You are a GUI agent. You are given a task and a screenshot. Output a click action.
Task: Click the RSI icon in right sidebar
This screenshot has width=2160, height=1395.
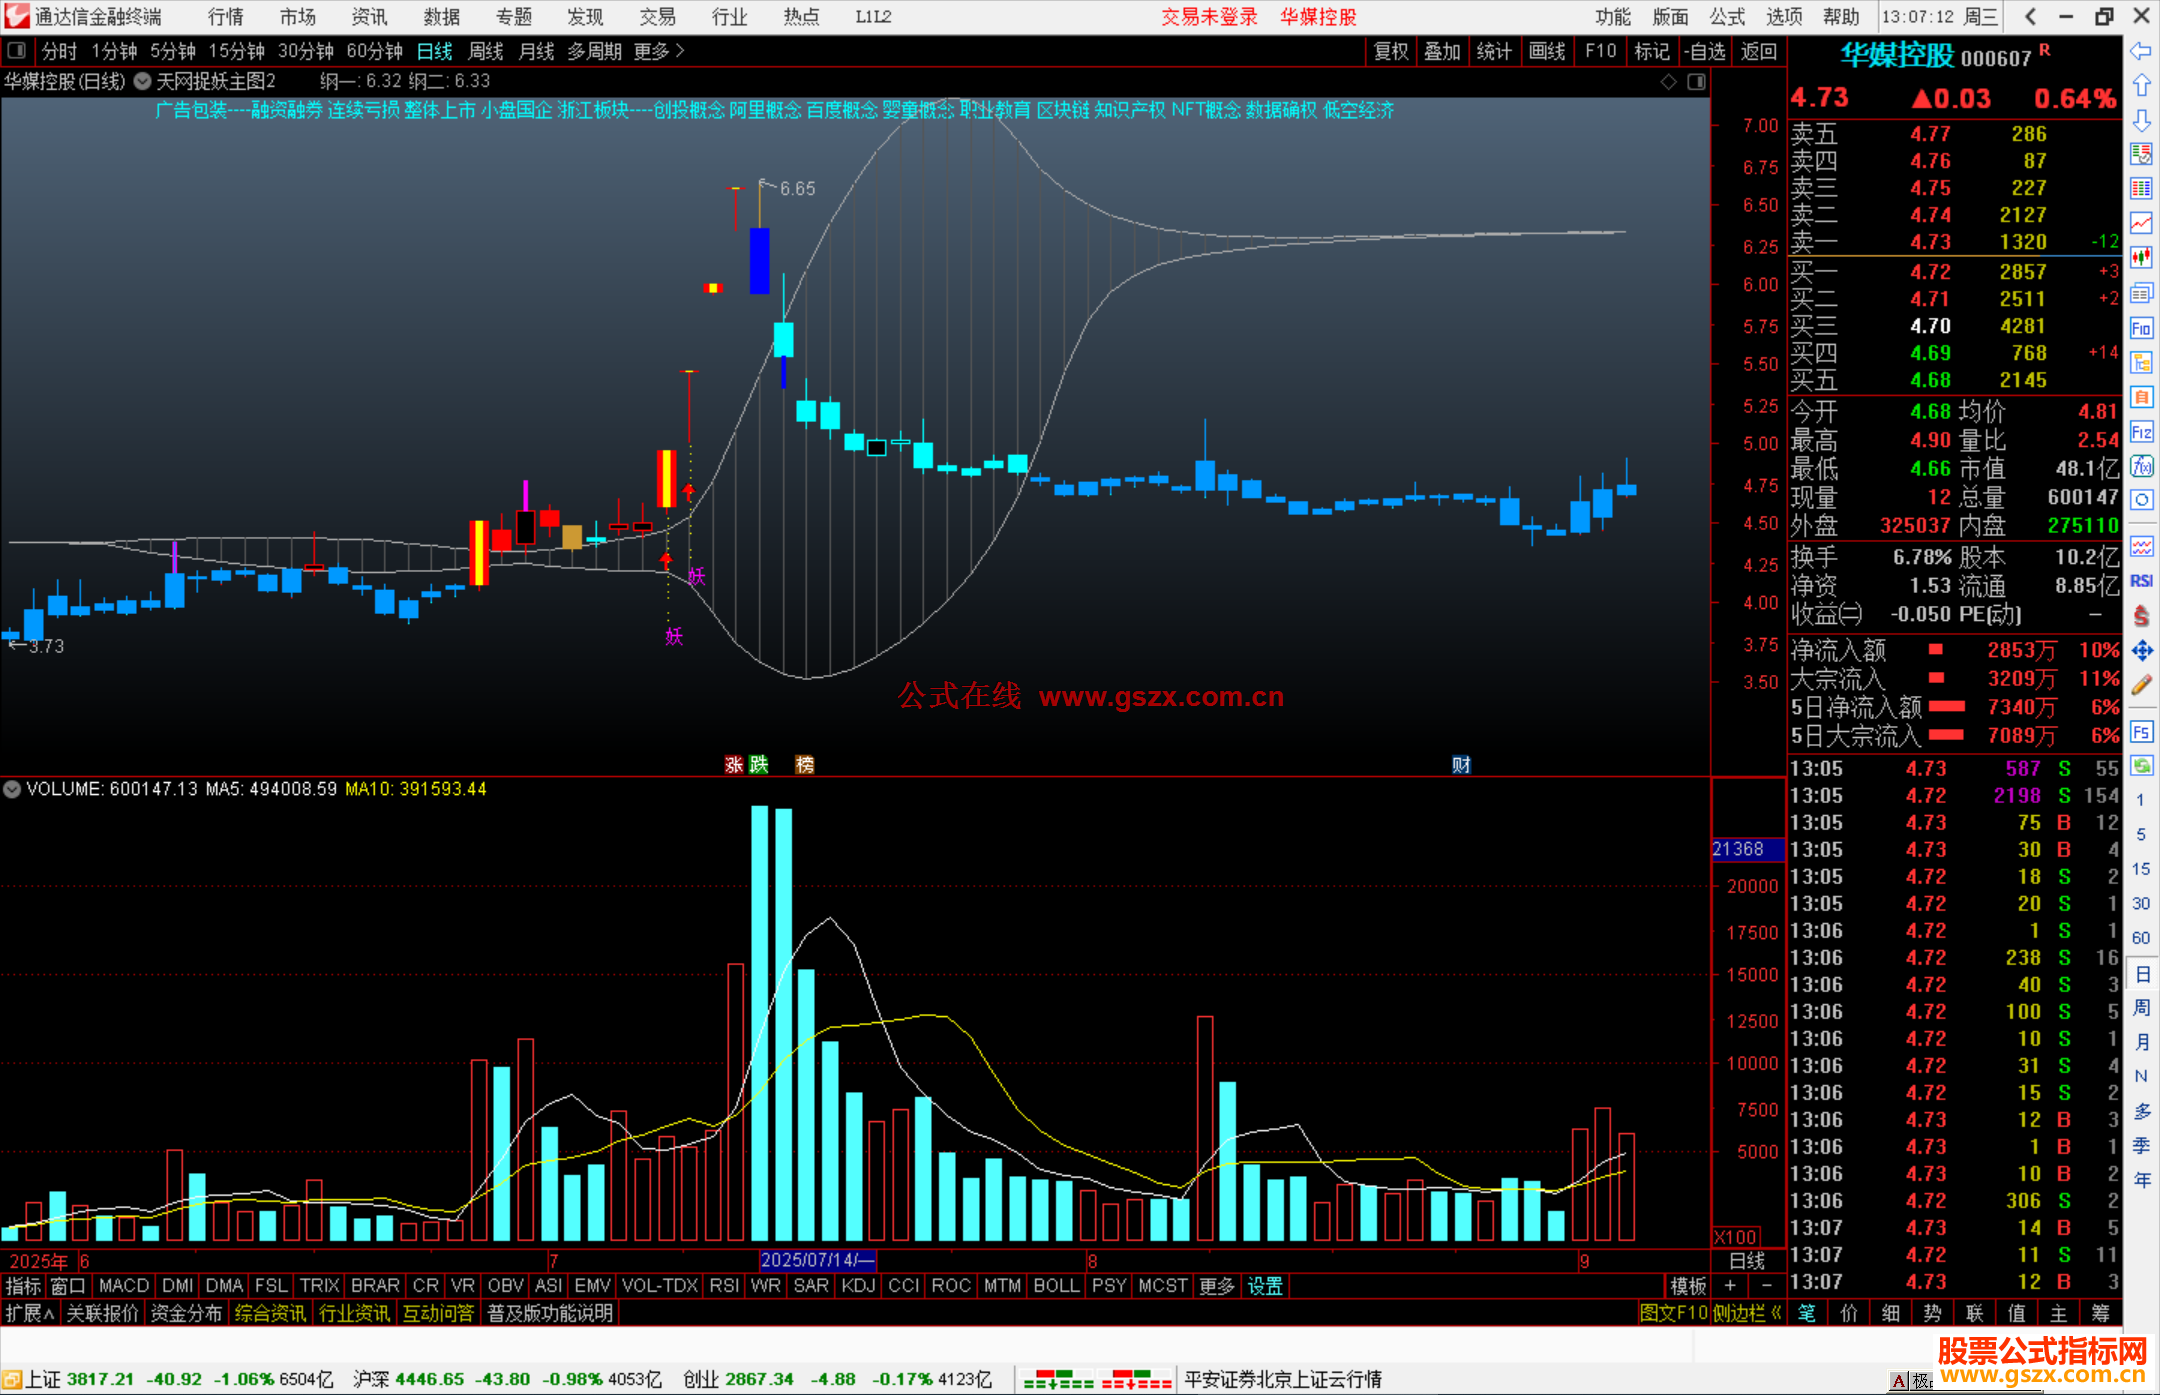coord(2141,581)
